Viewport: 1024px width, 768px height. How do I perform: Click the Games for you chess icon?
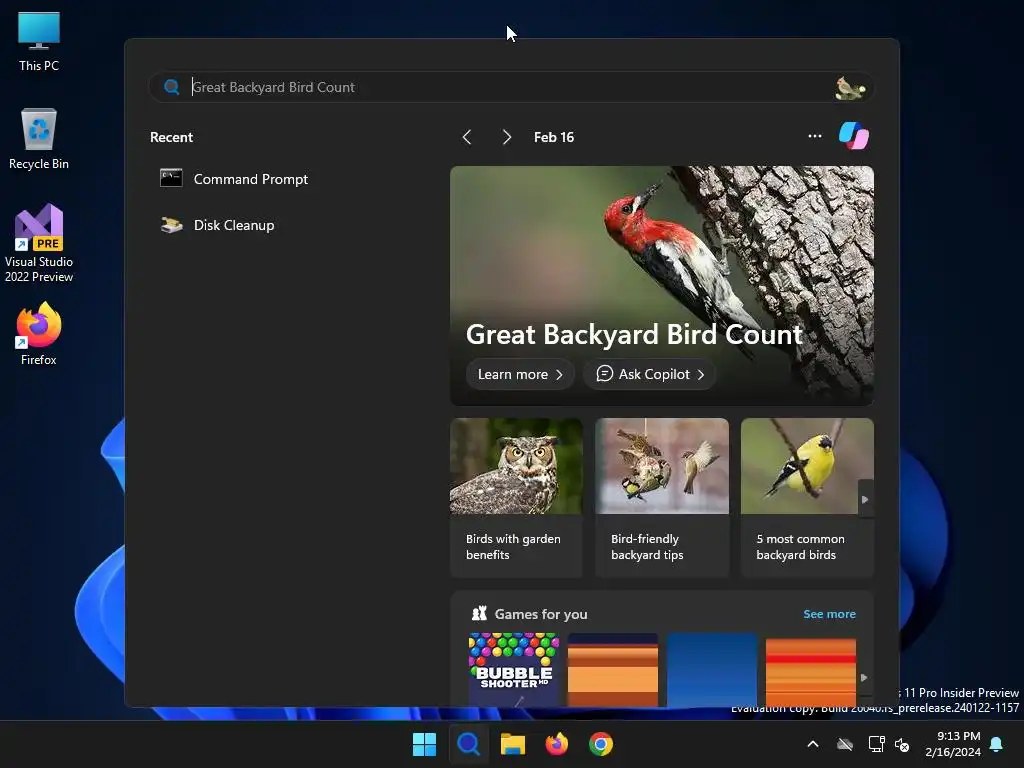coord(479,613)
